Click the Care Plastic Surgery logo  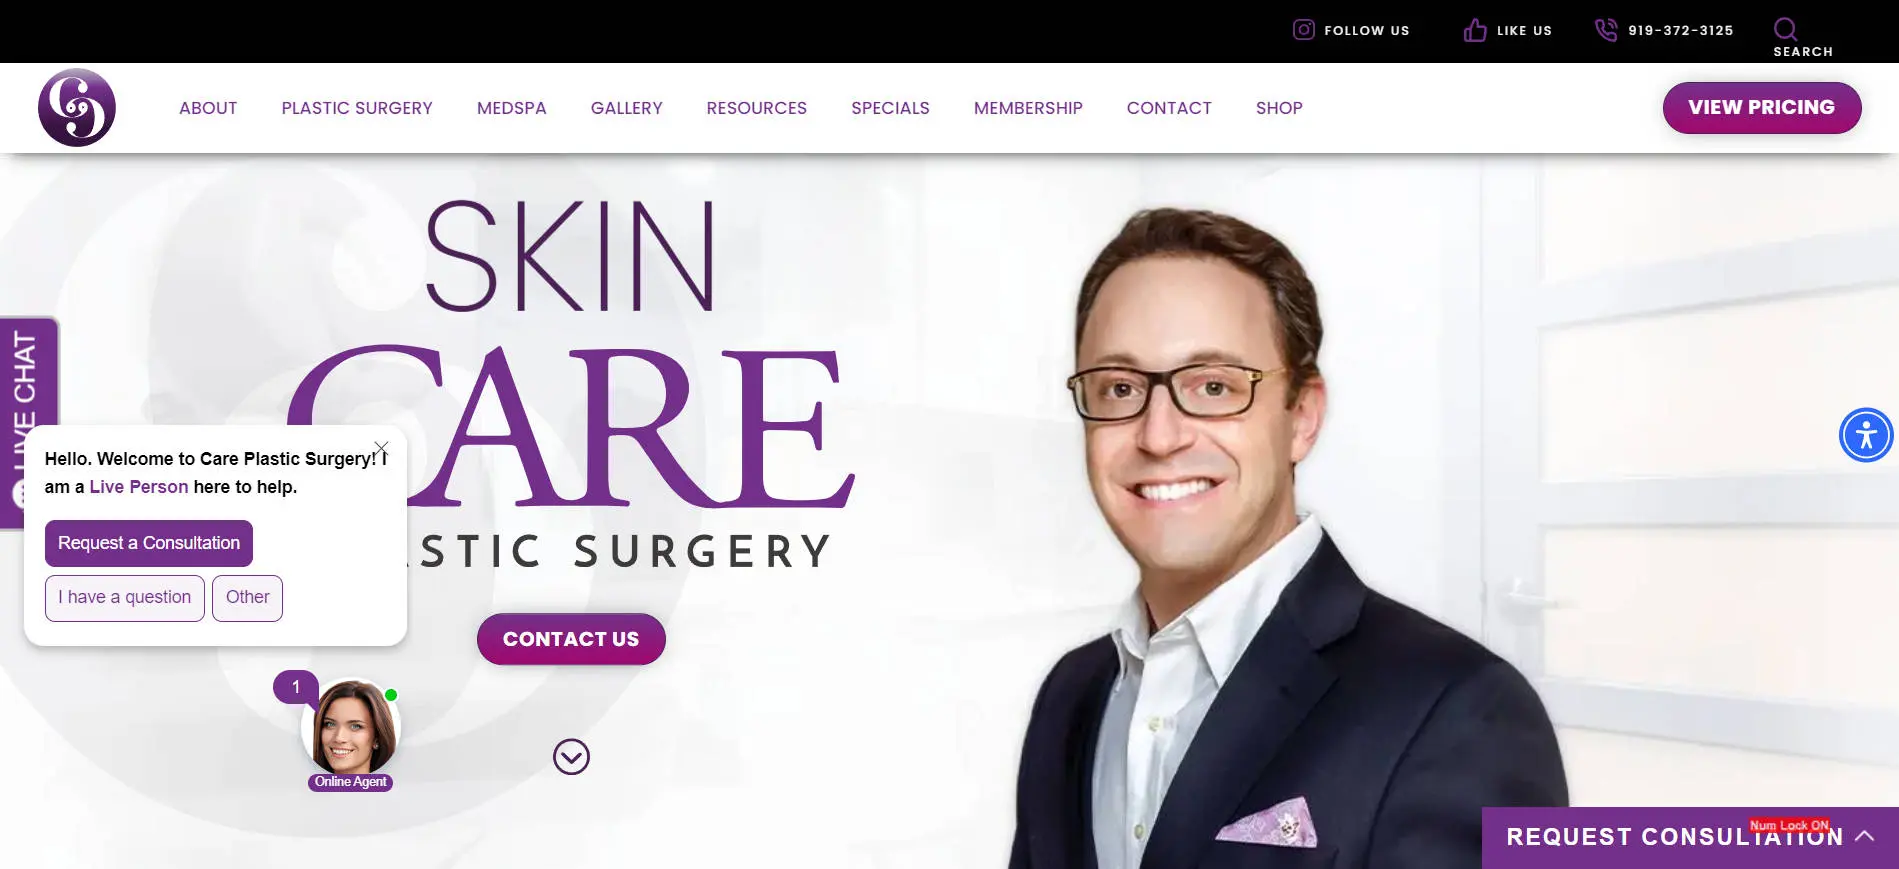tap(77, 107)
